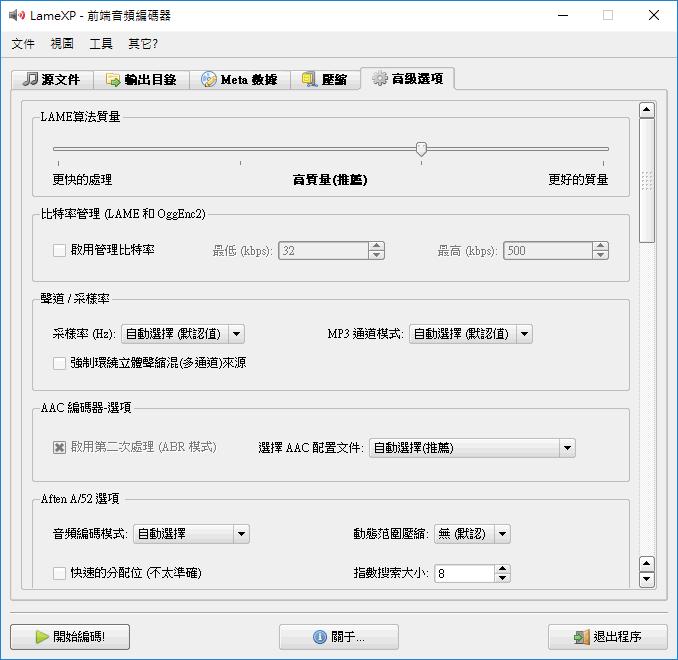
Task: Close the LameXP window
Action: point(654,16)
